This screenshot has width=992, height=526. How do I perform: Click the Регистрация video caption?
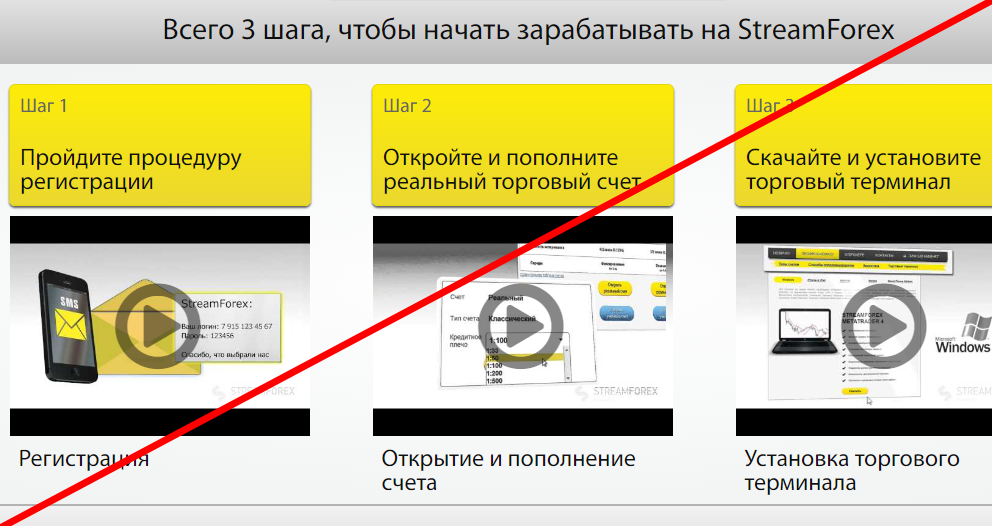pyautogui.click(x=84, y=458)
